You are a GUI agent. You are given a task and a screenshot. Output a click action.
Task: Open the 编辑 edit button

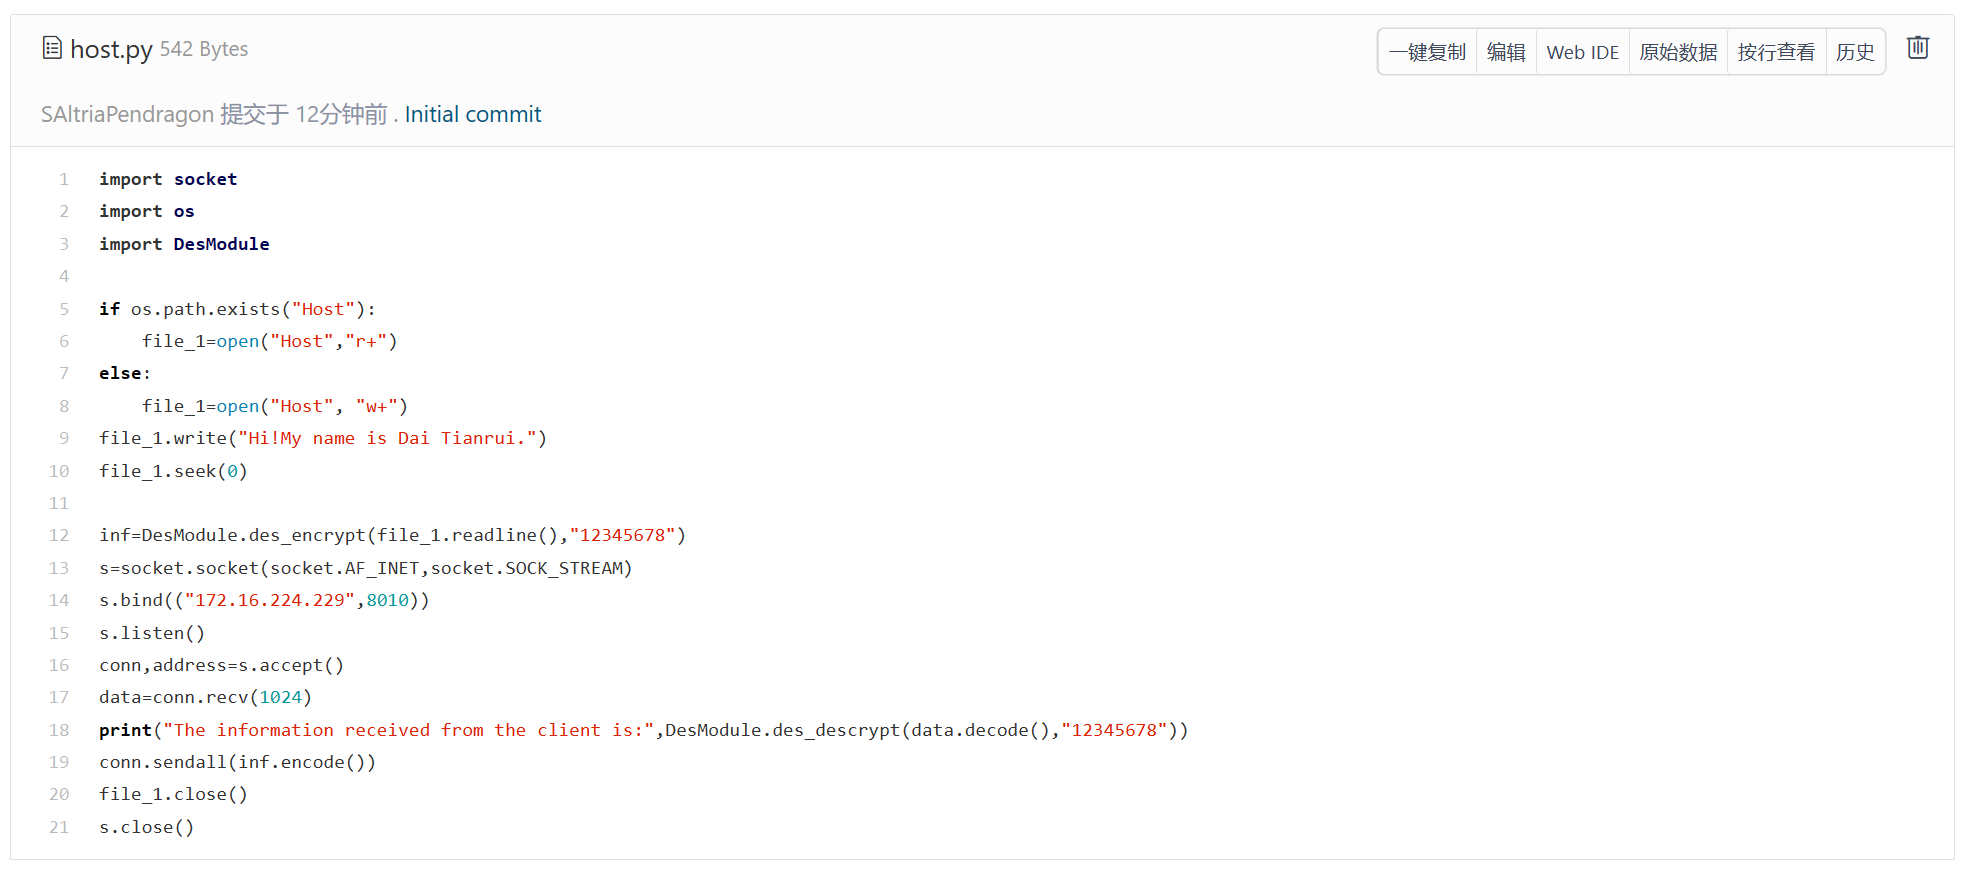click(1506, 52)
